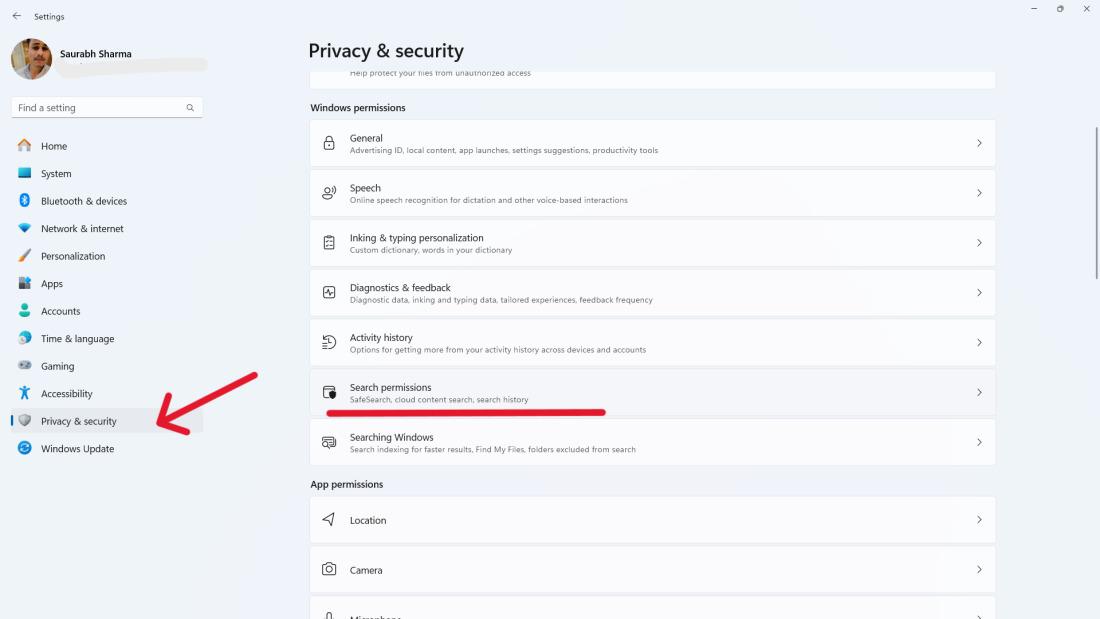Expand Search permissions chevron arrow
This screenshot has width=1100, height=619.
tap(979, 393)
